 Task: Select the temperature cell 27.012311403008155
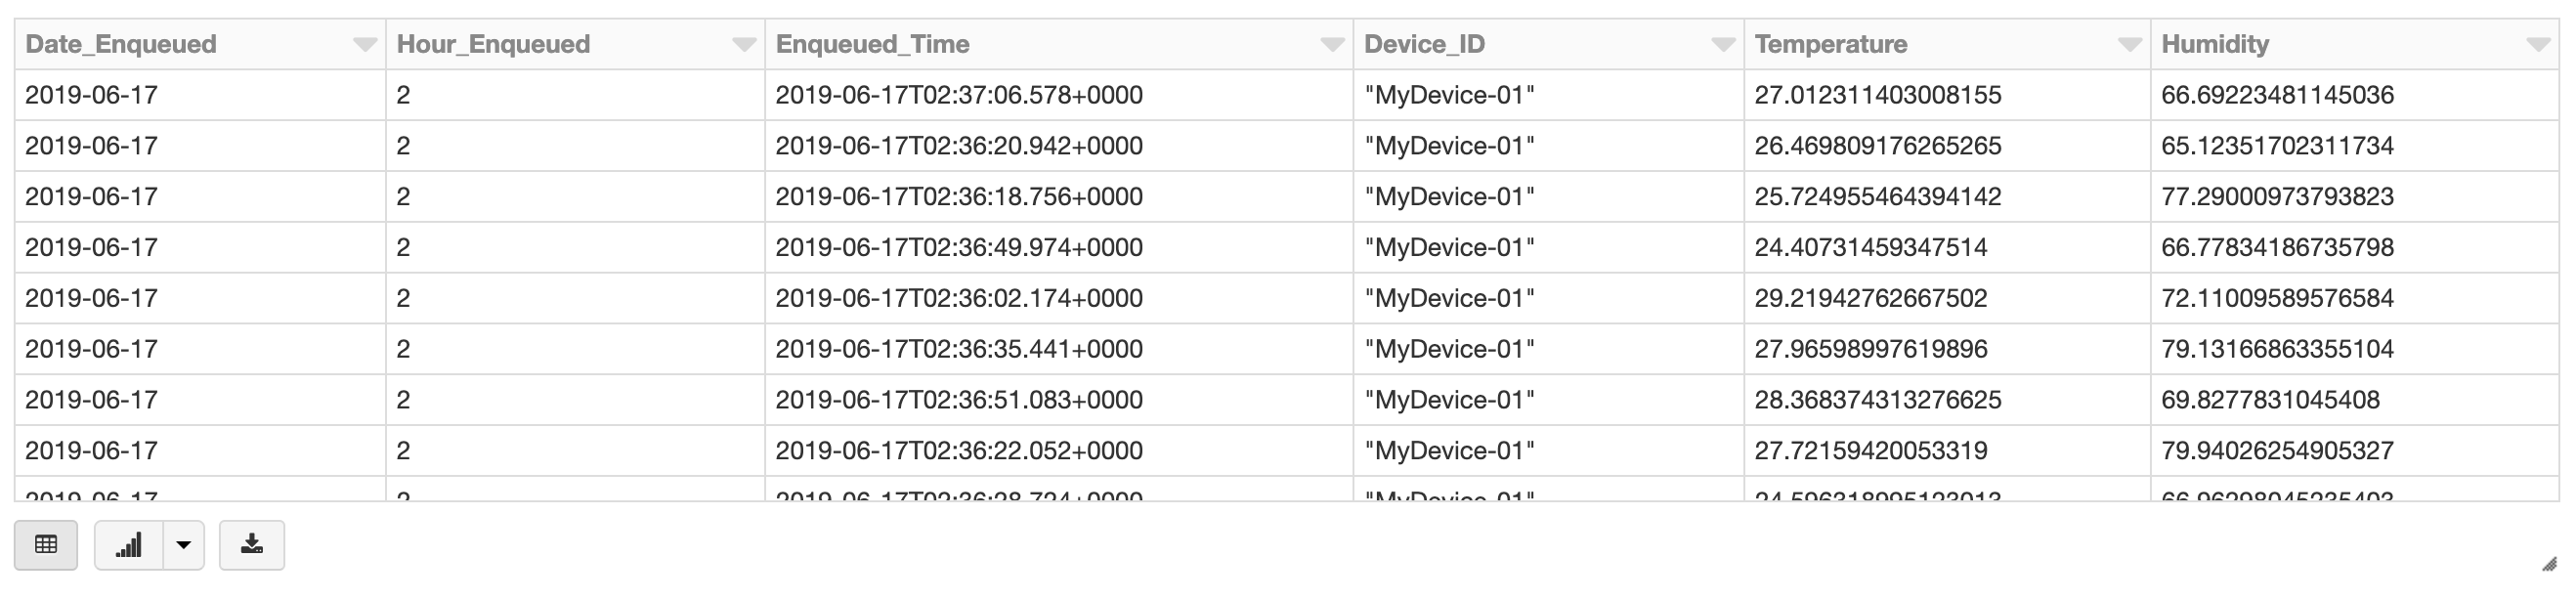(x=1877, y=95)
